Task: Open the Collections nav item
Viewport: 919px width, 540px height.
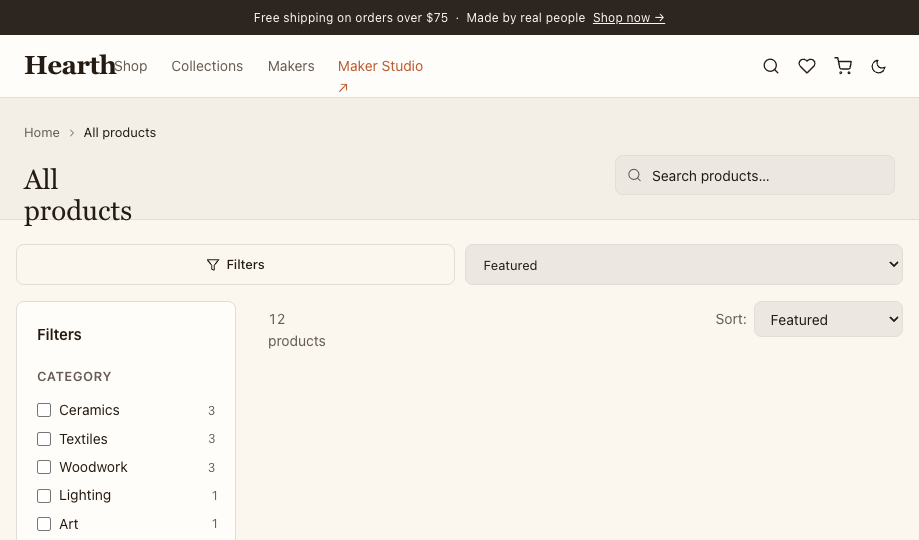Action: point(207,66)
